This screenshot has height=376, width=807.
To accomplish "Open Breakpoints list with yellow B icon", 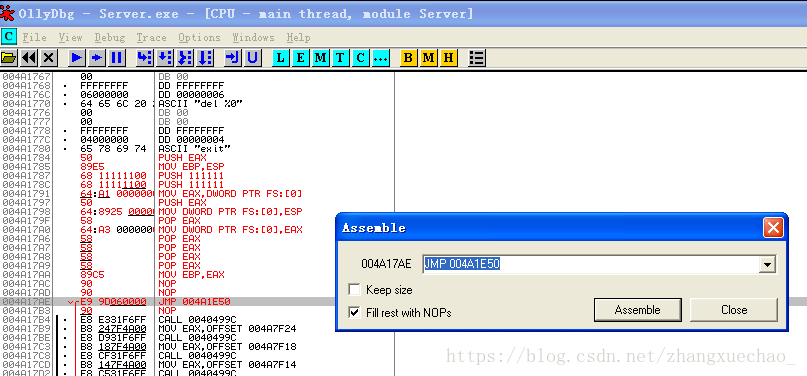I will coord(408,58).
